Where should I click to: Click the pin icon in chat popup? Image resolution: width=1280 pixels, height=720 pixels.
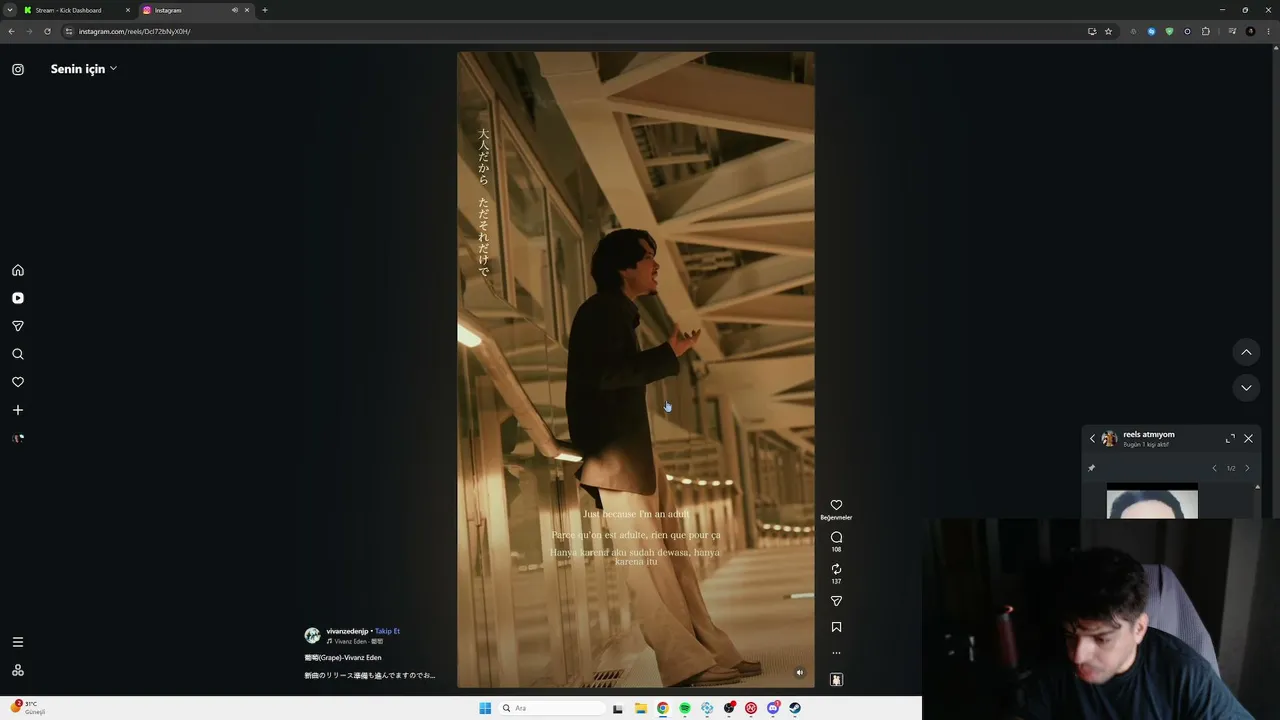(1092, 468)
